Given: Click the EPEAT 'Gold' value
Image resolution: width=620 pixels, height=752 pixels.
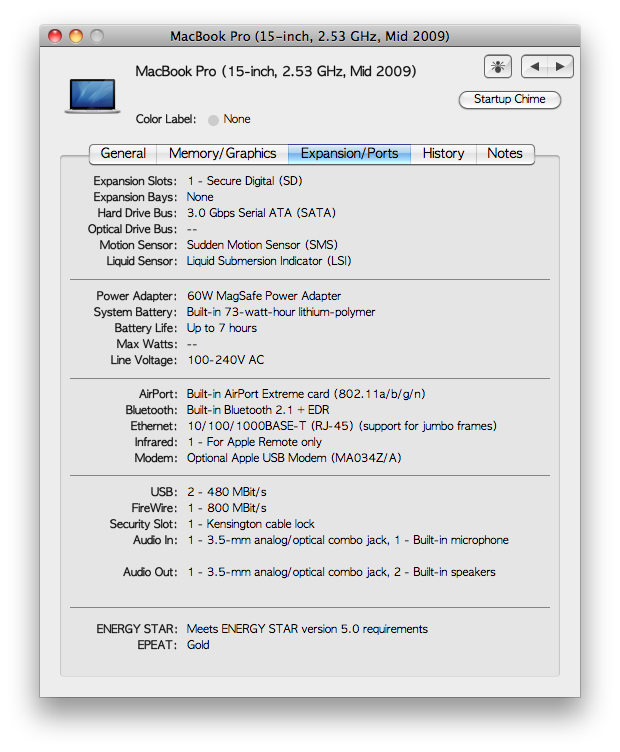Looking at the screenshot, I should pyautogui.click(x=198, y=645).
